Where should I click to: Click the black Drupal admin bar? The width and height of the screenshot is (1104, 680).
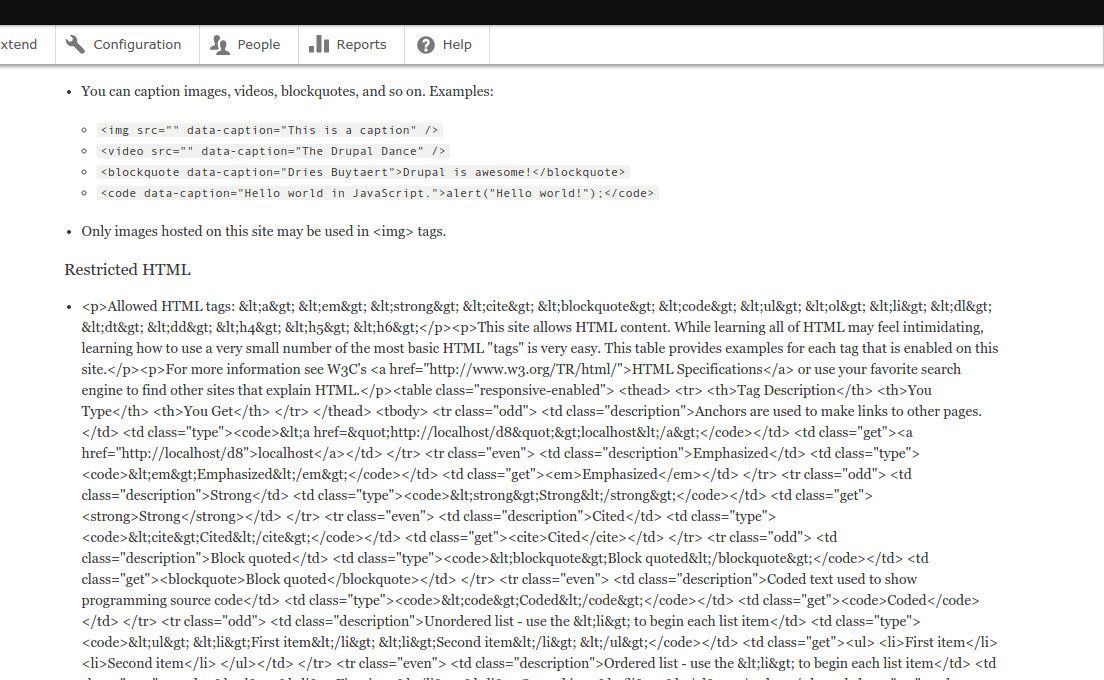tap(550, 11)
